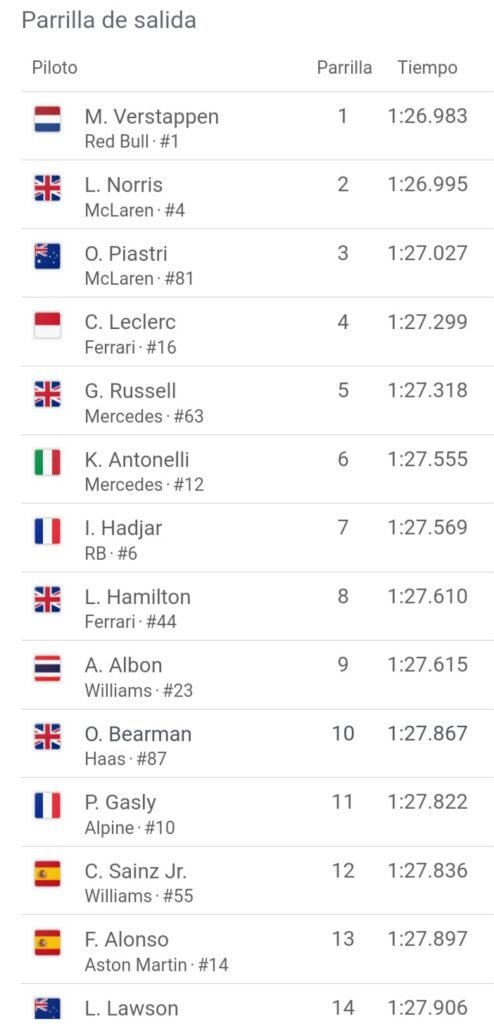Select O. Bearman Haas row
494x1024 pixels.
point(257,743)
